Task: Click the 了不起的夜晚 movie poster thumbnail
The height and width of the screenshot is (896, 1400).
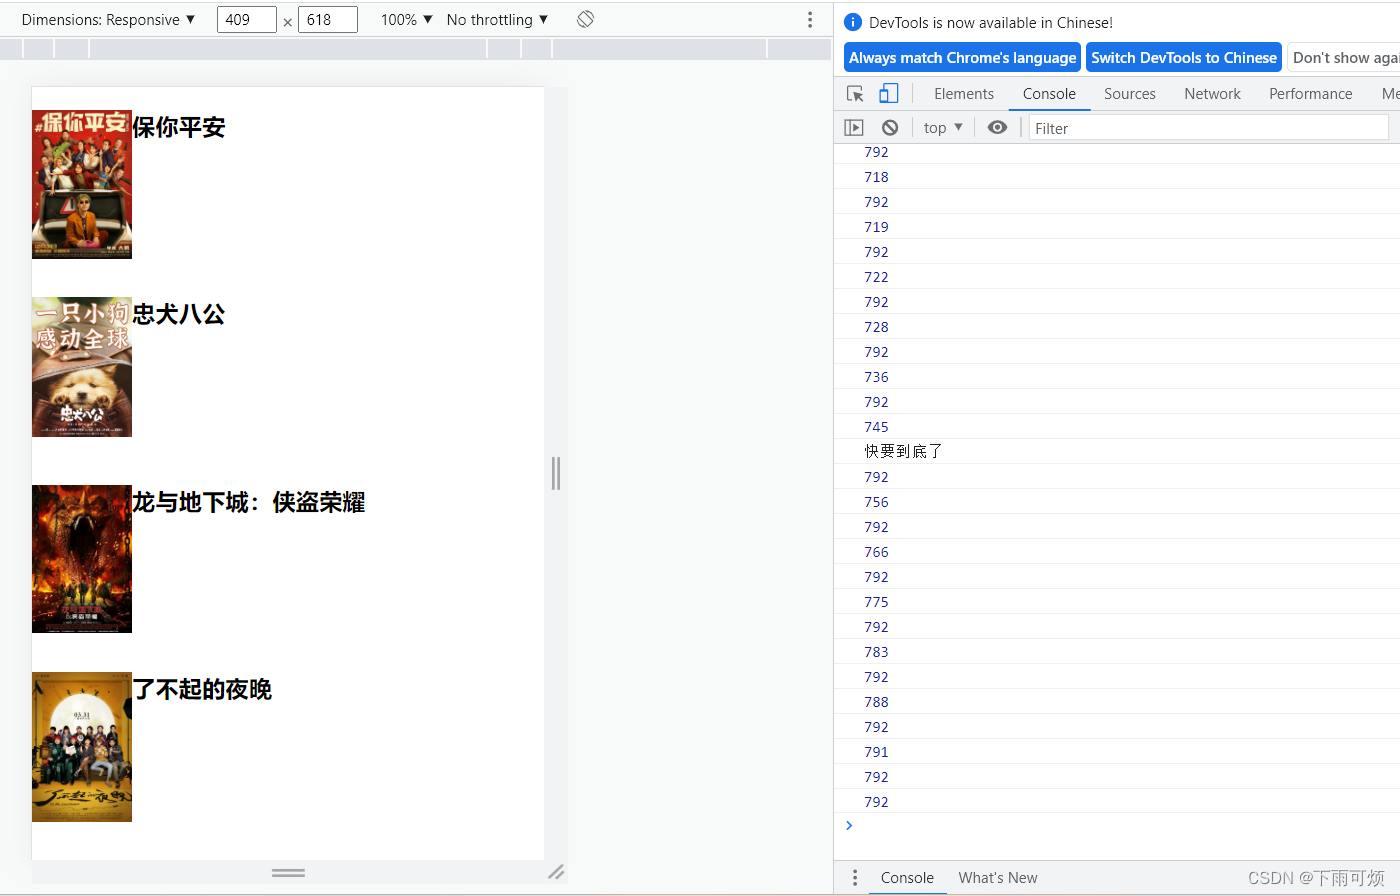Action: pos(82,747)
